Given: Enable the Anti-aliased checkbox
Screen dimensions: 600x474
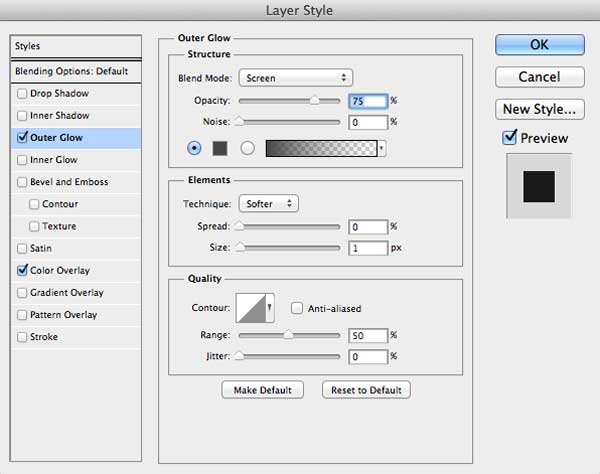Looking at the screenshot, I should 297,308.
